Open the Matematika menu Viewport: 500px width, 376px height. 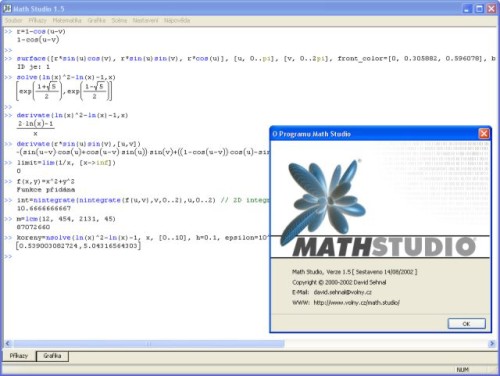67,21
